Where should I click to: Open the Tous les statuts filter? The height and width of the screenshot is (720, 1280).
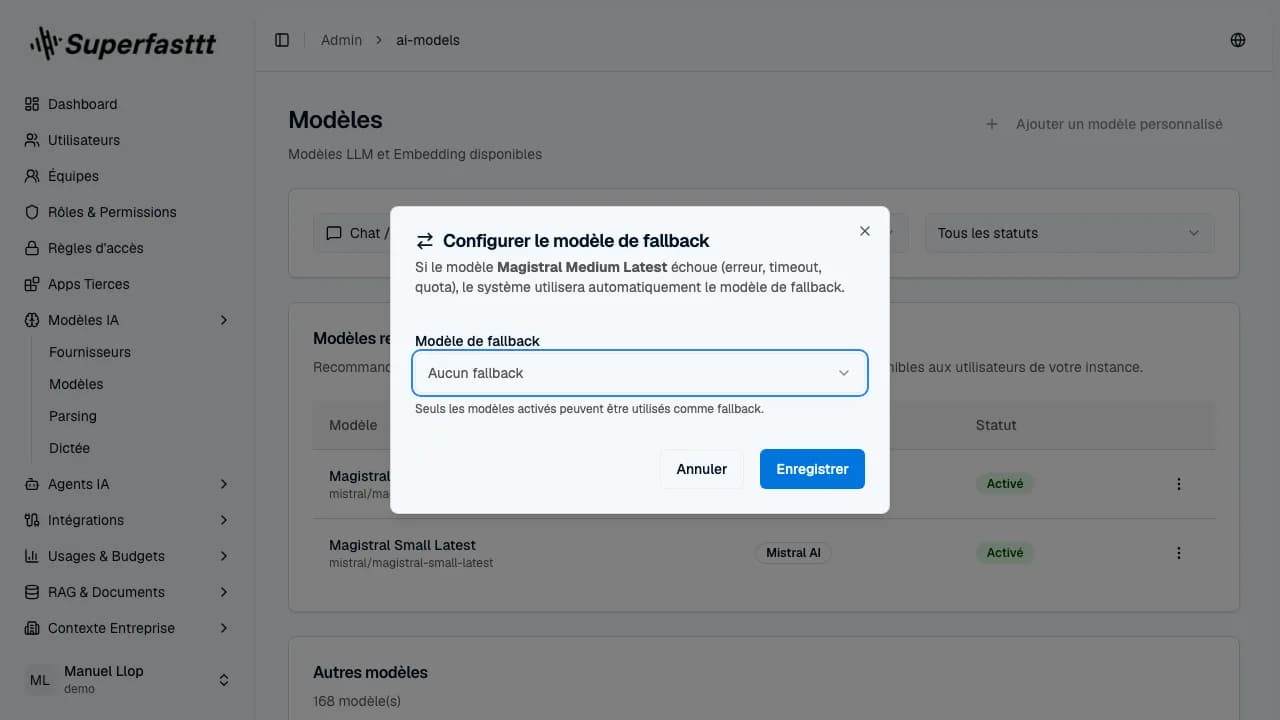coord(1070,233)
